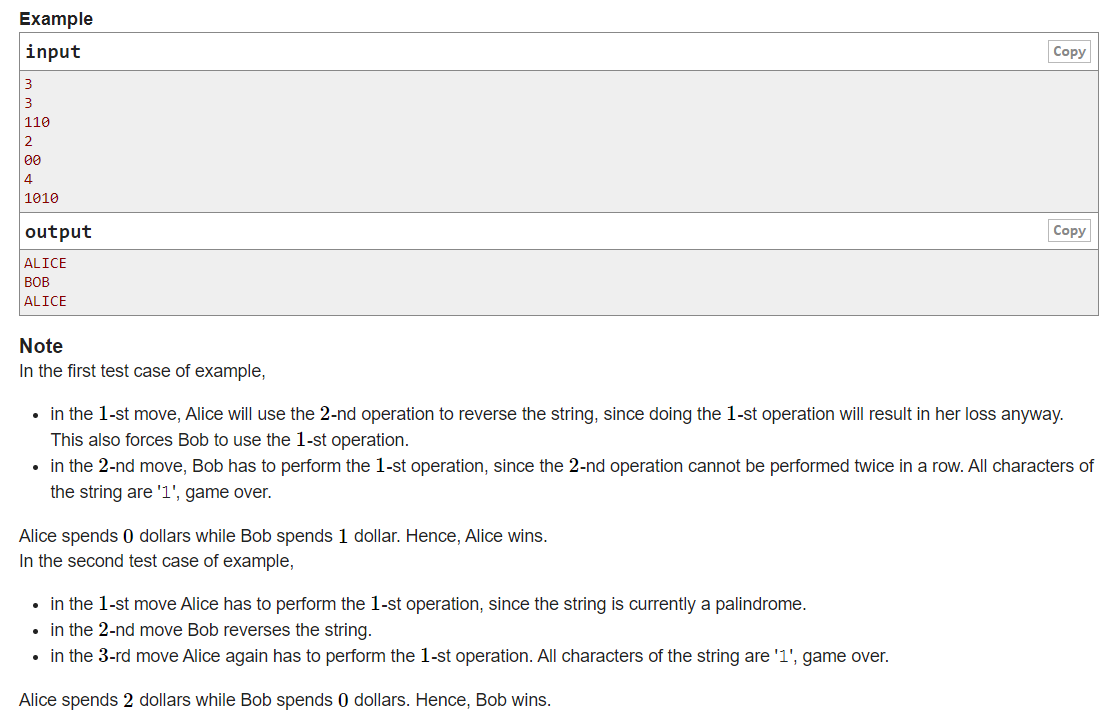Copy the example output text

pos(1068,230)
